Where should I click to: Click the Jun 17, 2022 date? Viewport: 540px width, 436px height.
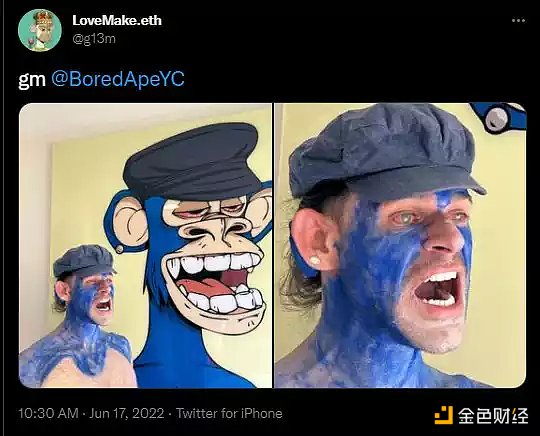[x=126, y=413]
